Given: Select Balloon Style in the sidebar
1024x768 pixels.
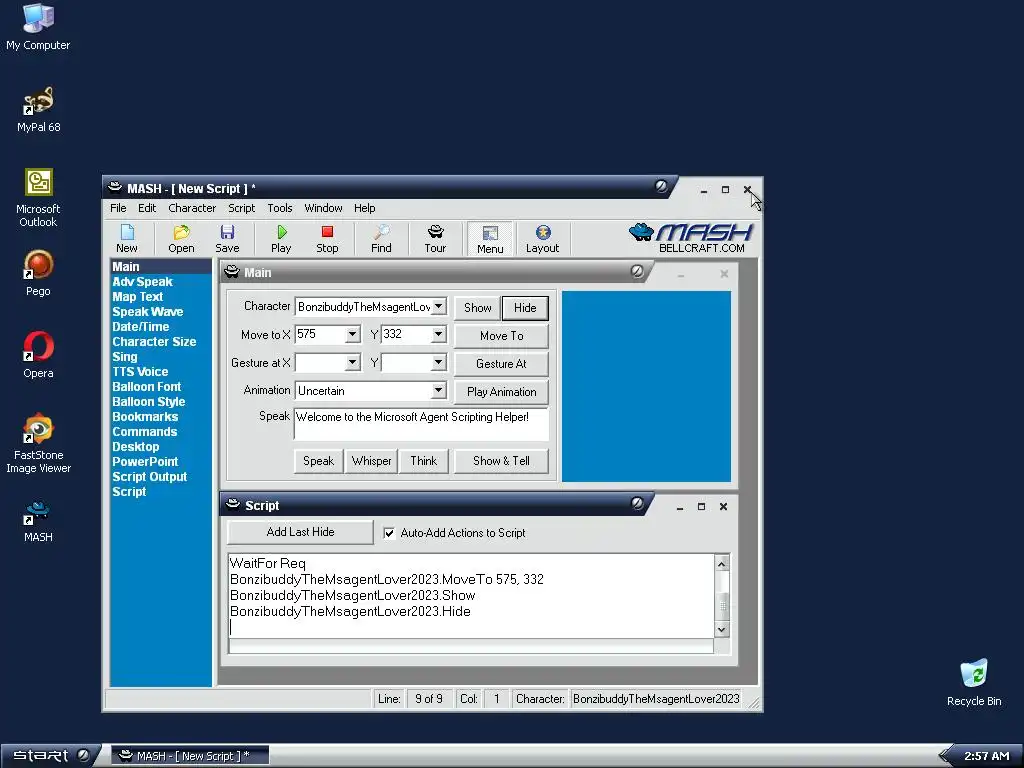Looking at the screenshot, I should (x=149, y=402).
